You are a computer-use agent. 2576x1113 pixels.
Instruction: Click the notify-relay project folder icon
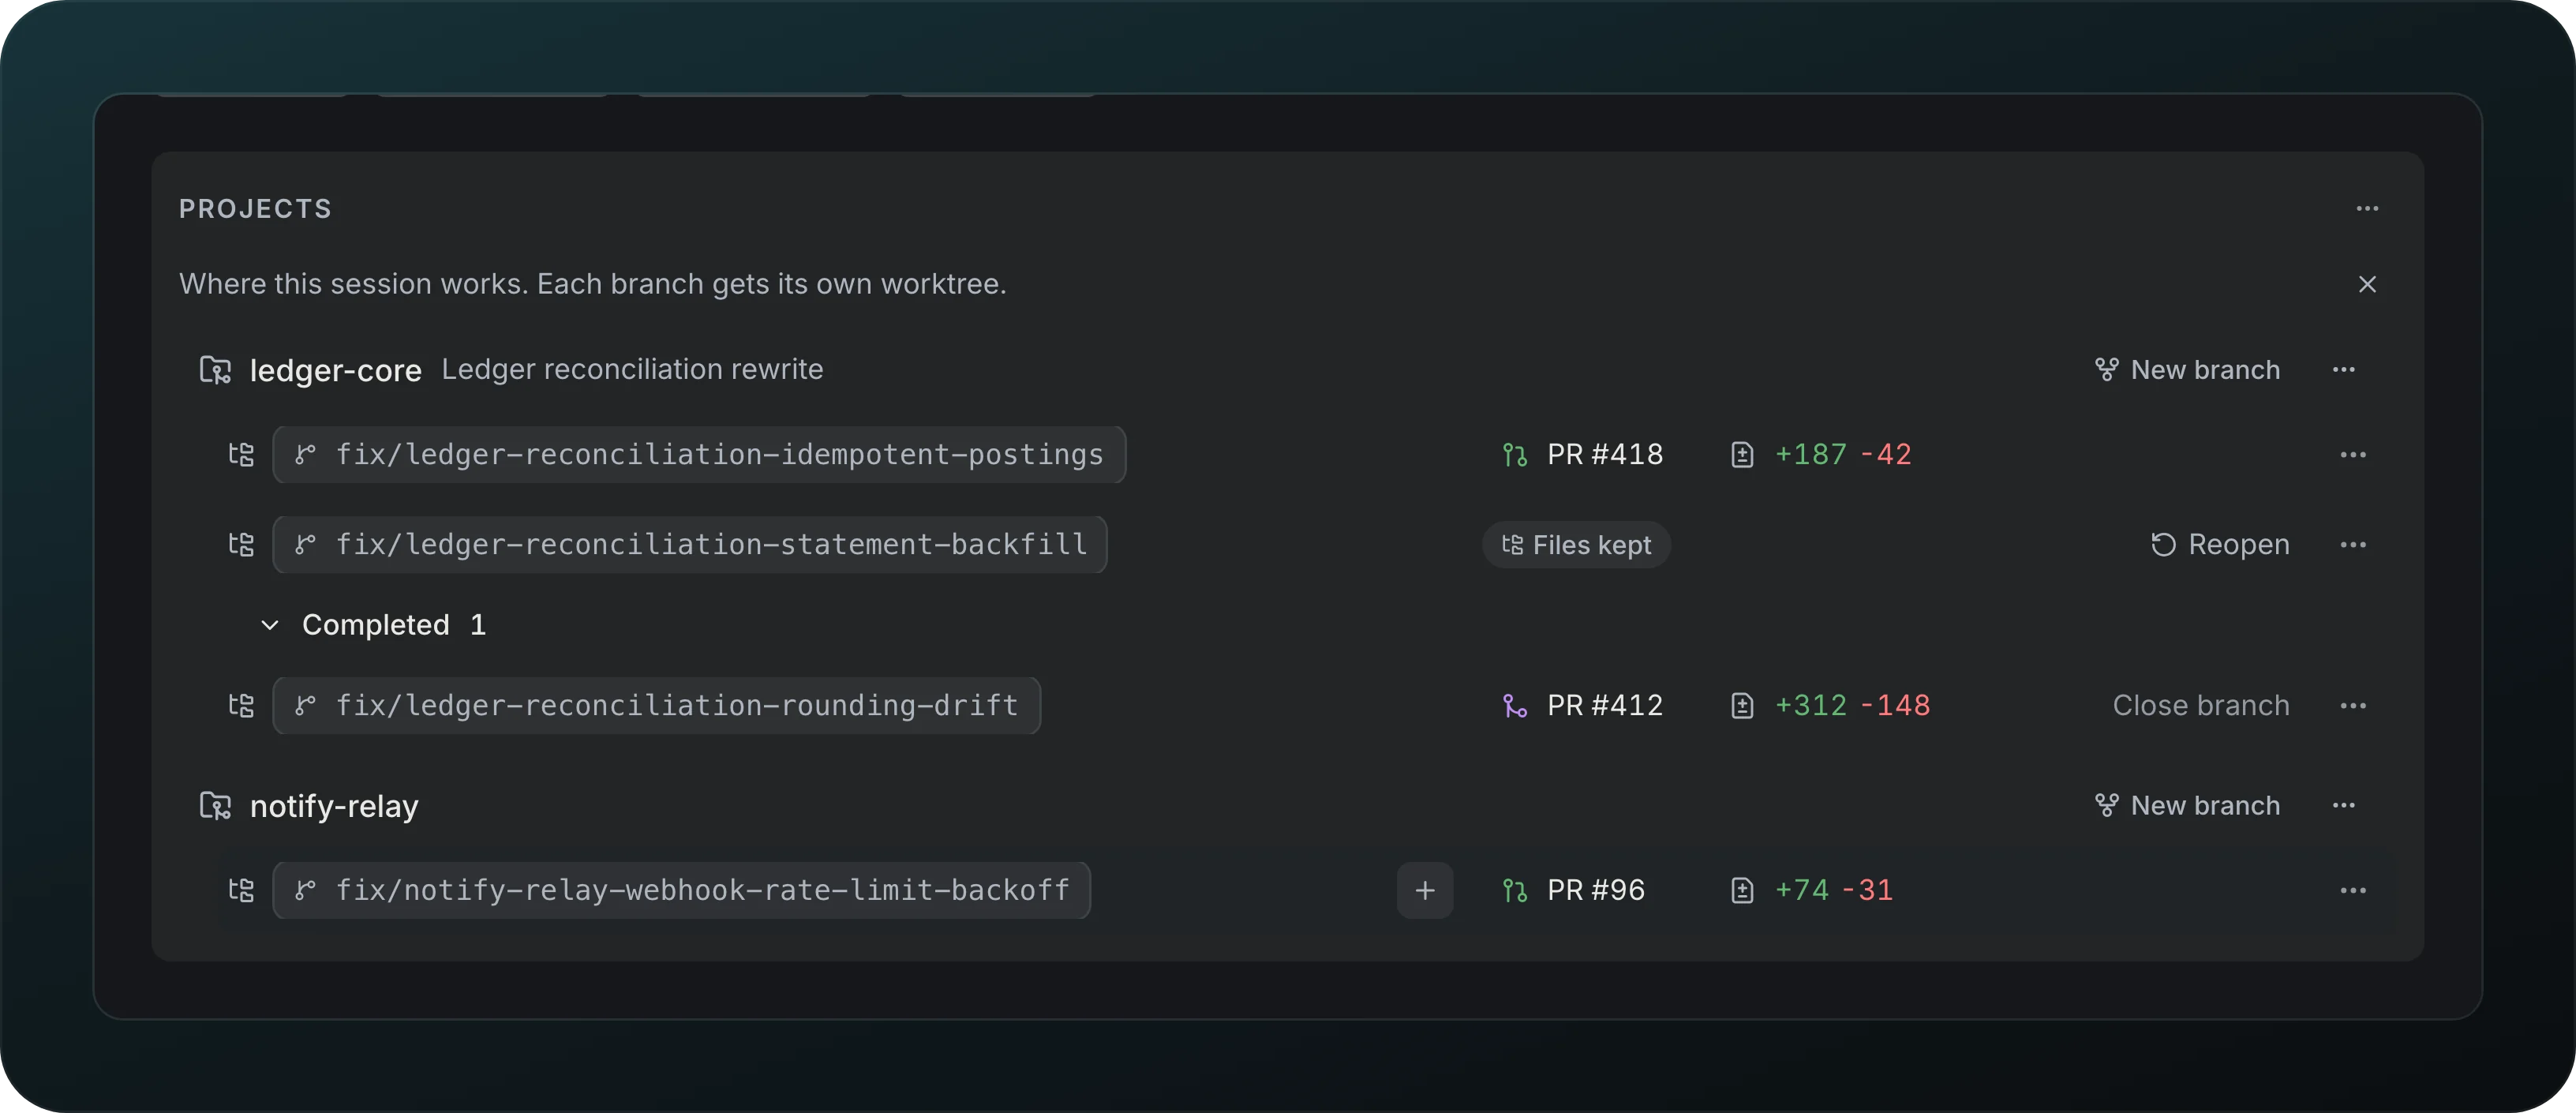215,805
